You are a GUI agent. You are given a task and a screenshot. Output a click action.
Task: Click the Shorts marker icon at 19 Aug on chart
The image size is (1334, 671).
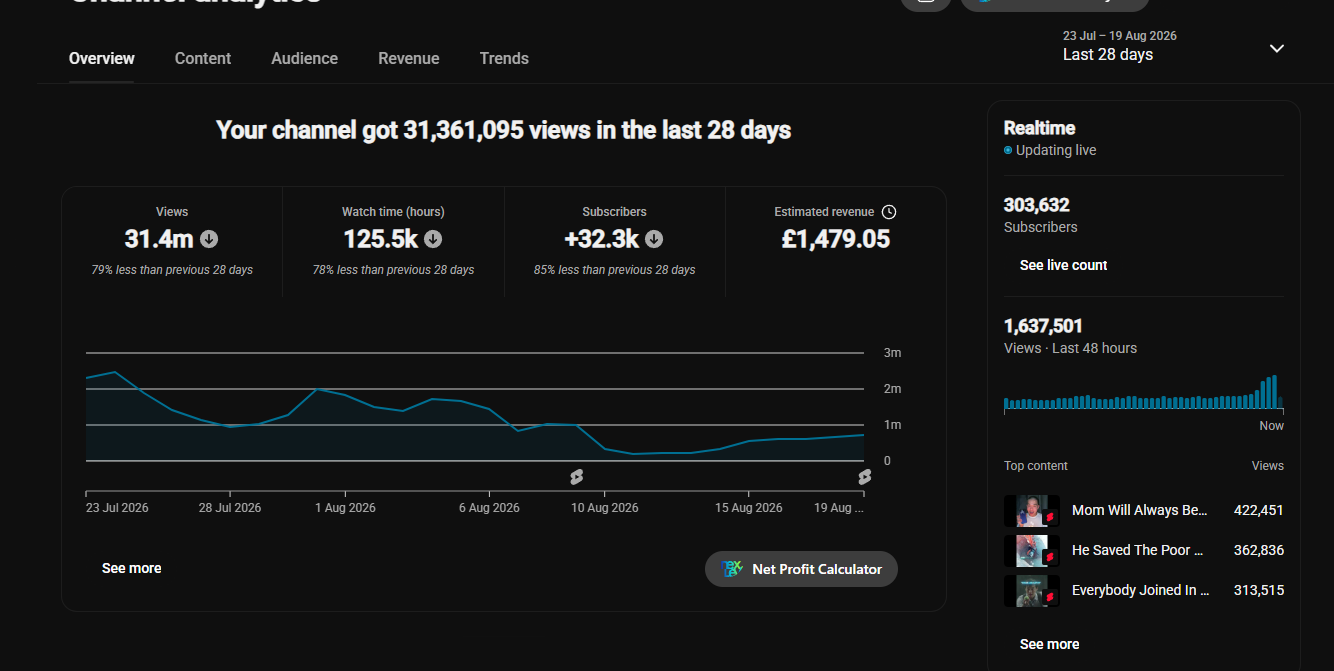pos(864,477)
